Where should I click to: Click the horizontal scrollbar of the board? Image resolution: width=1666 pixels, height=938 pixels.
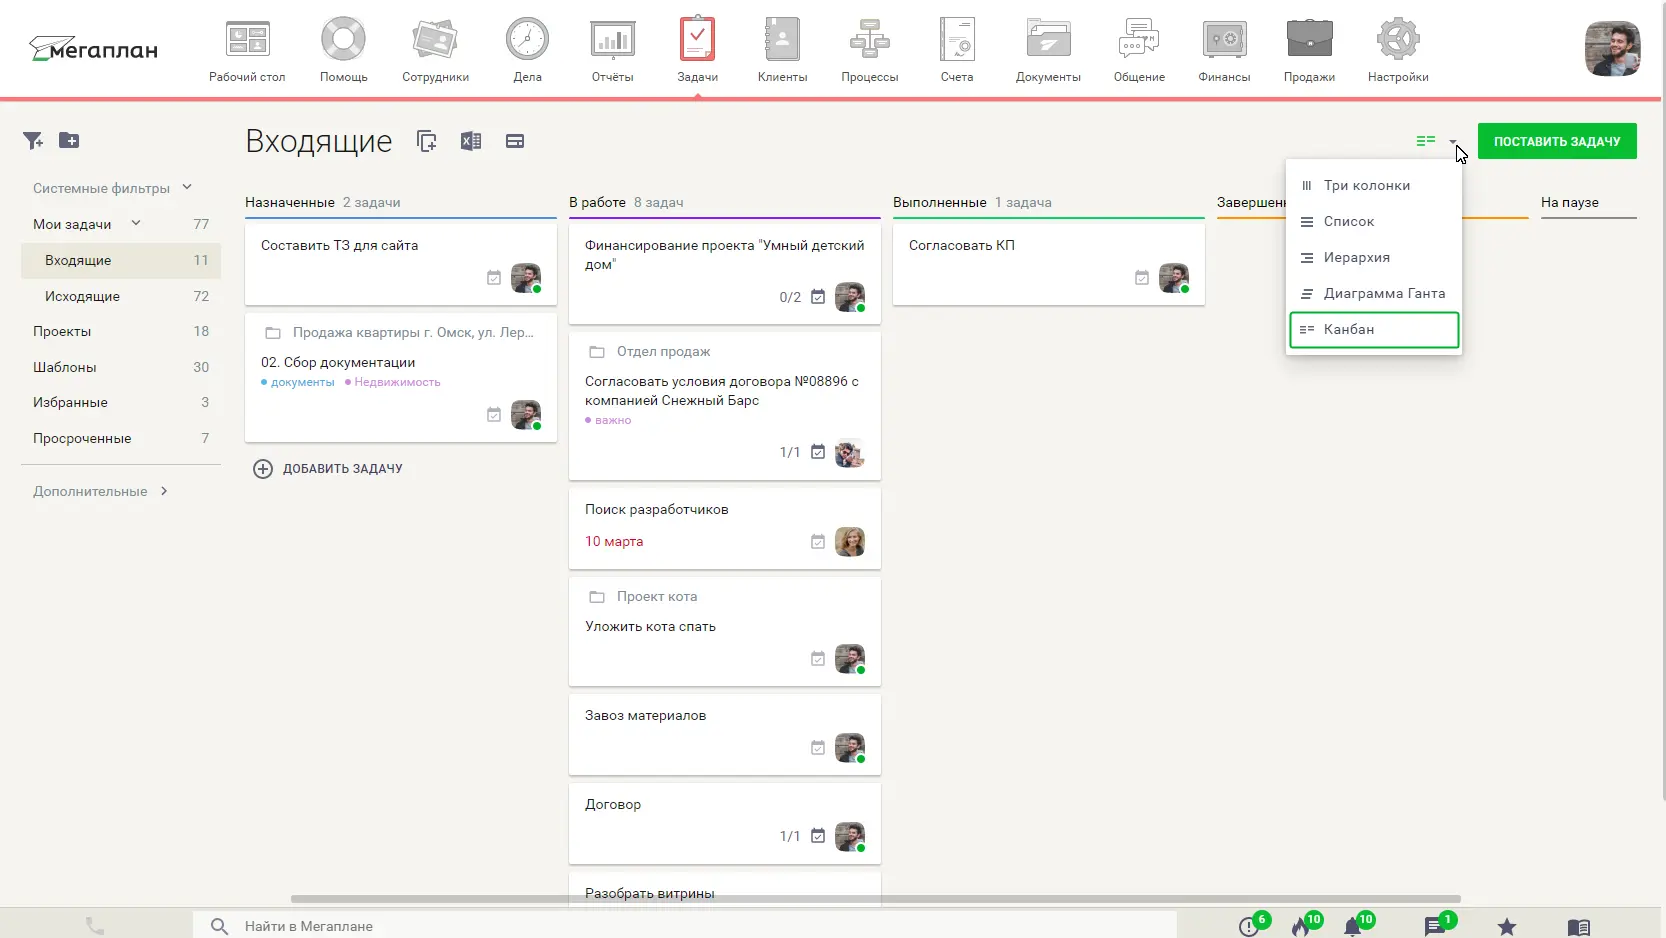(x=875, y=899)
